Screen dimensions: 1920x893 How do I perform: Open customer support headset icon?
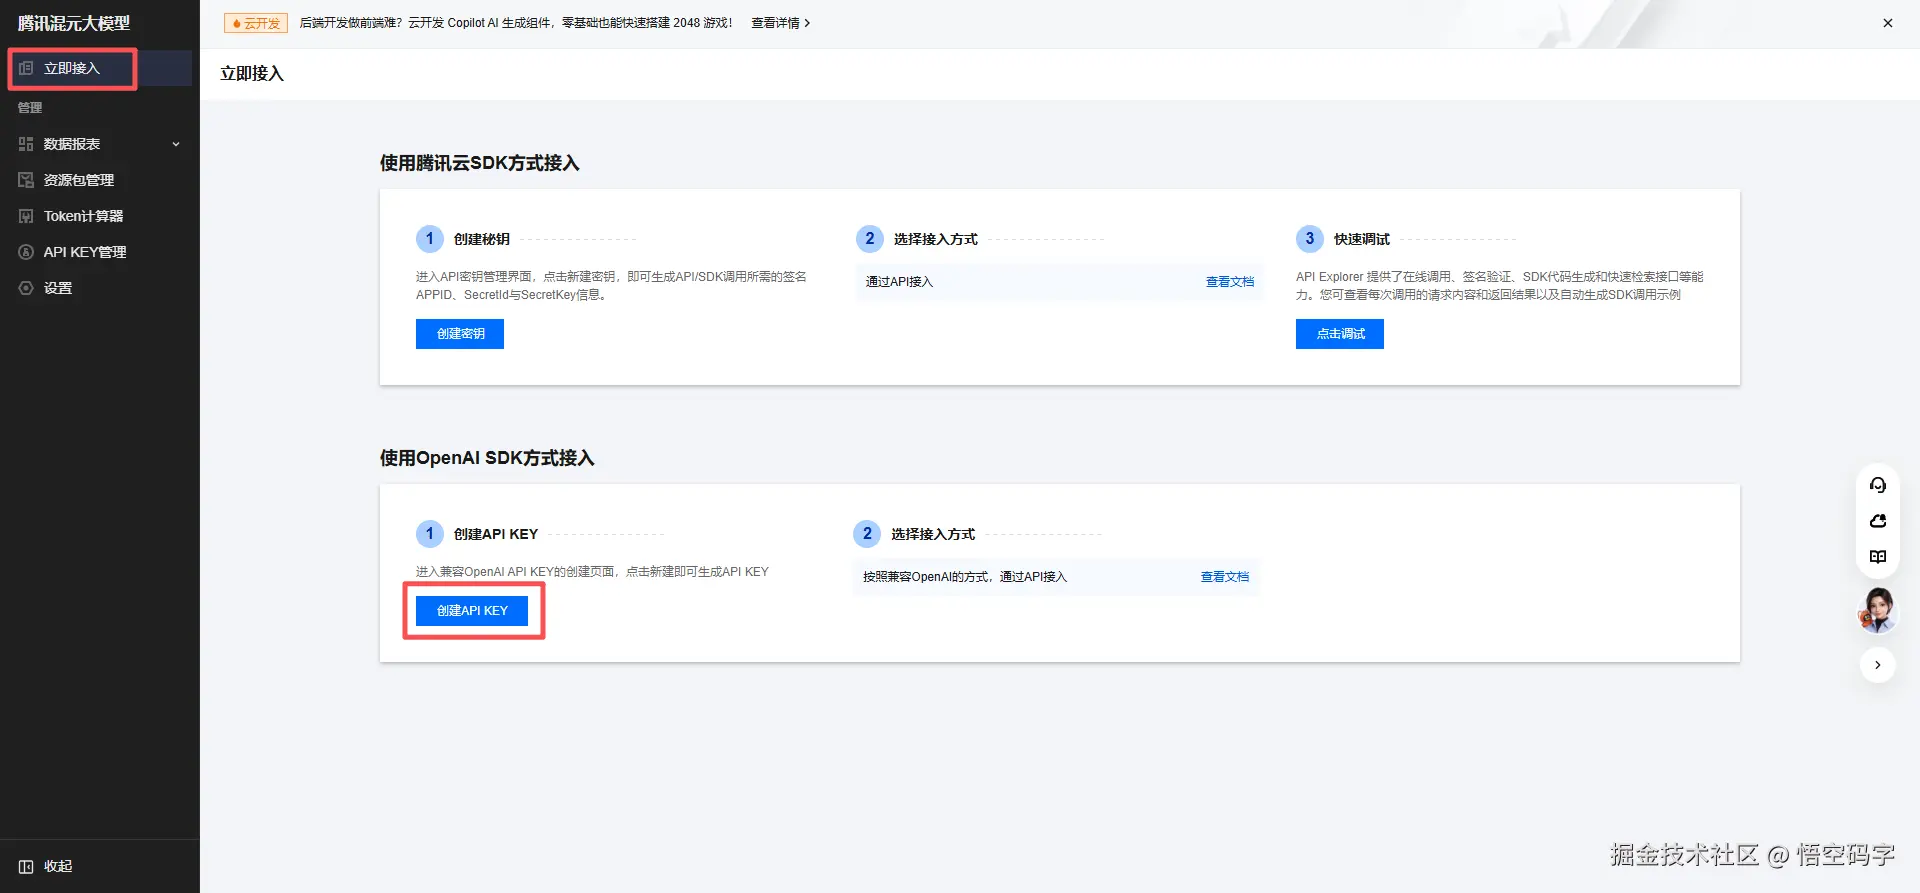1878,485
